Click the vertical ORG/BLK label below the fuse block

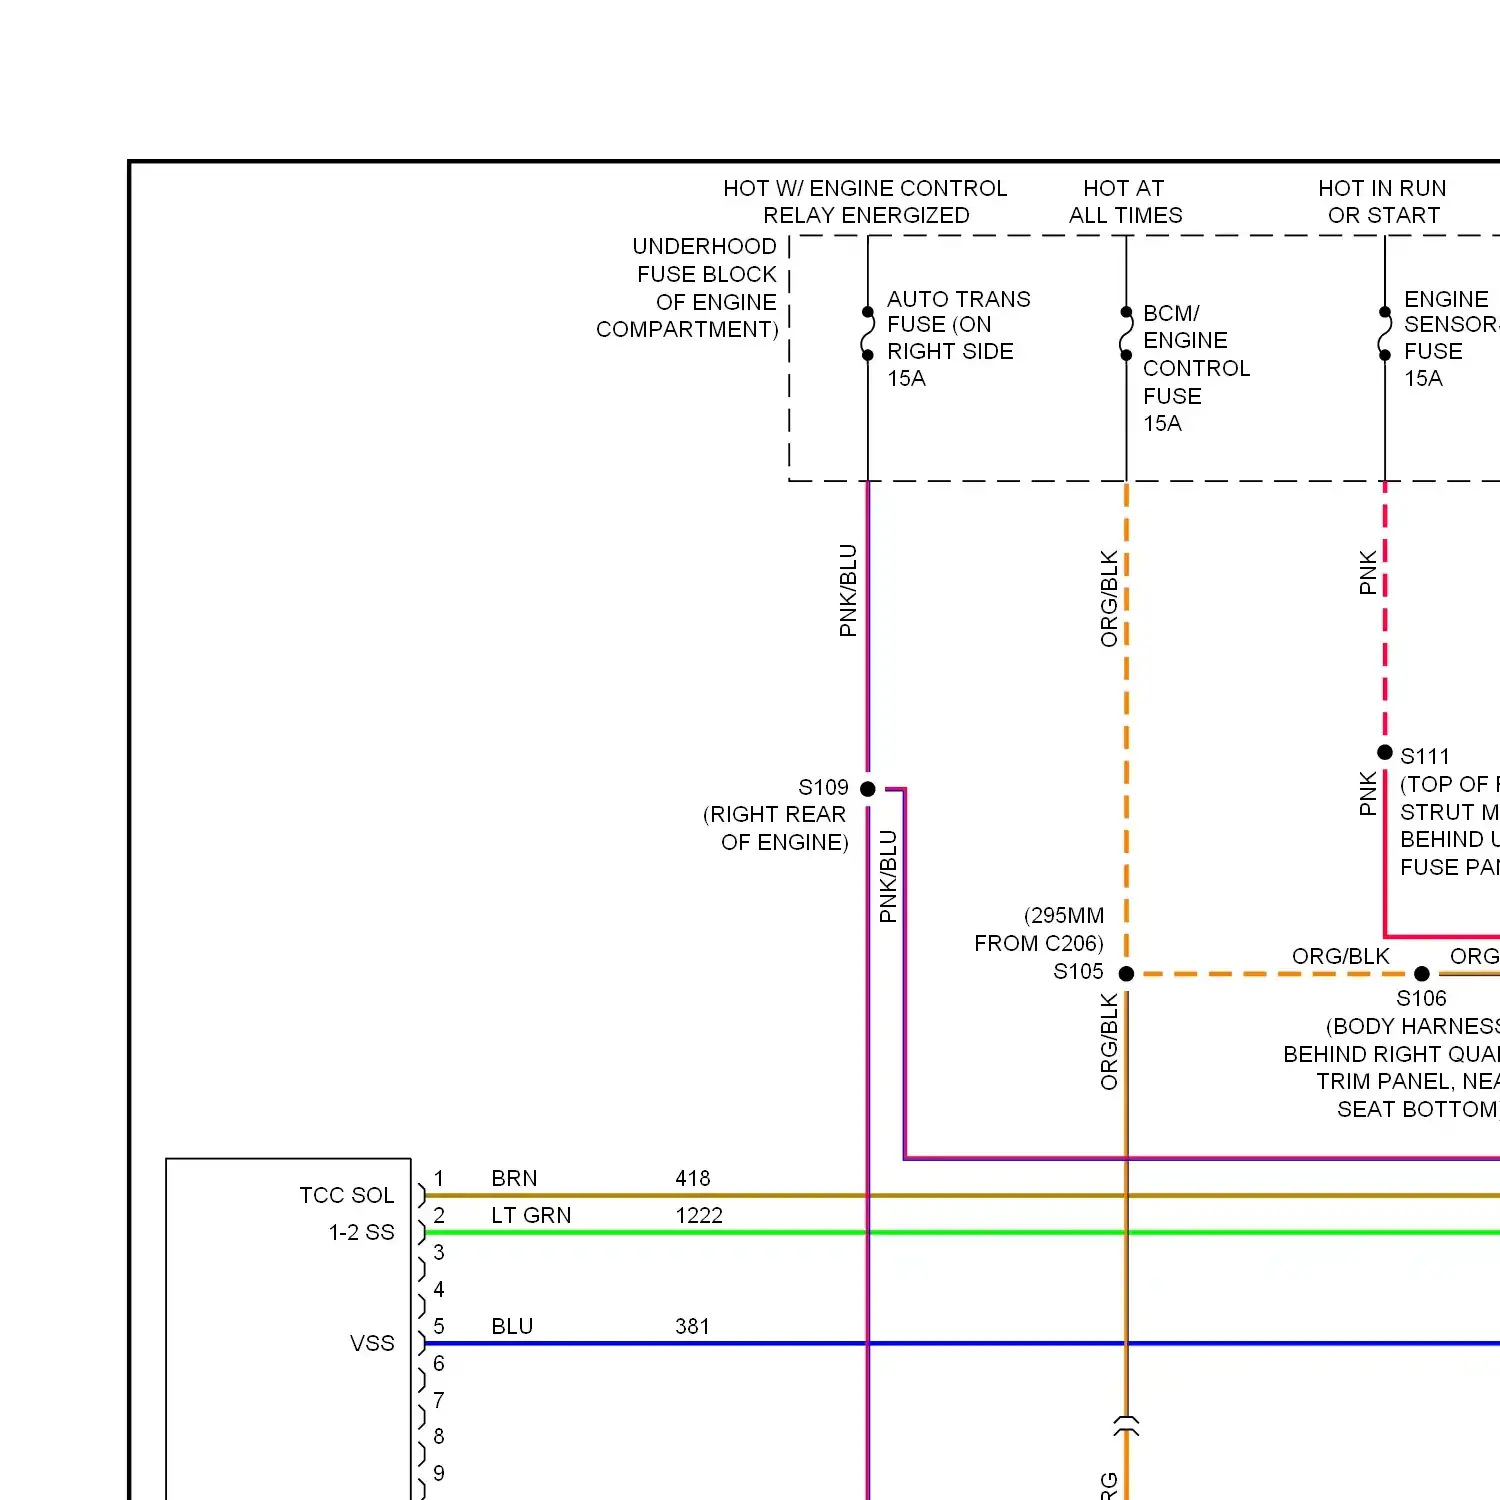tap(1109, 599)
